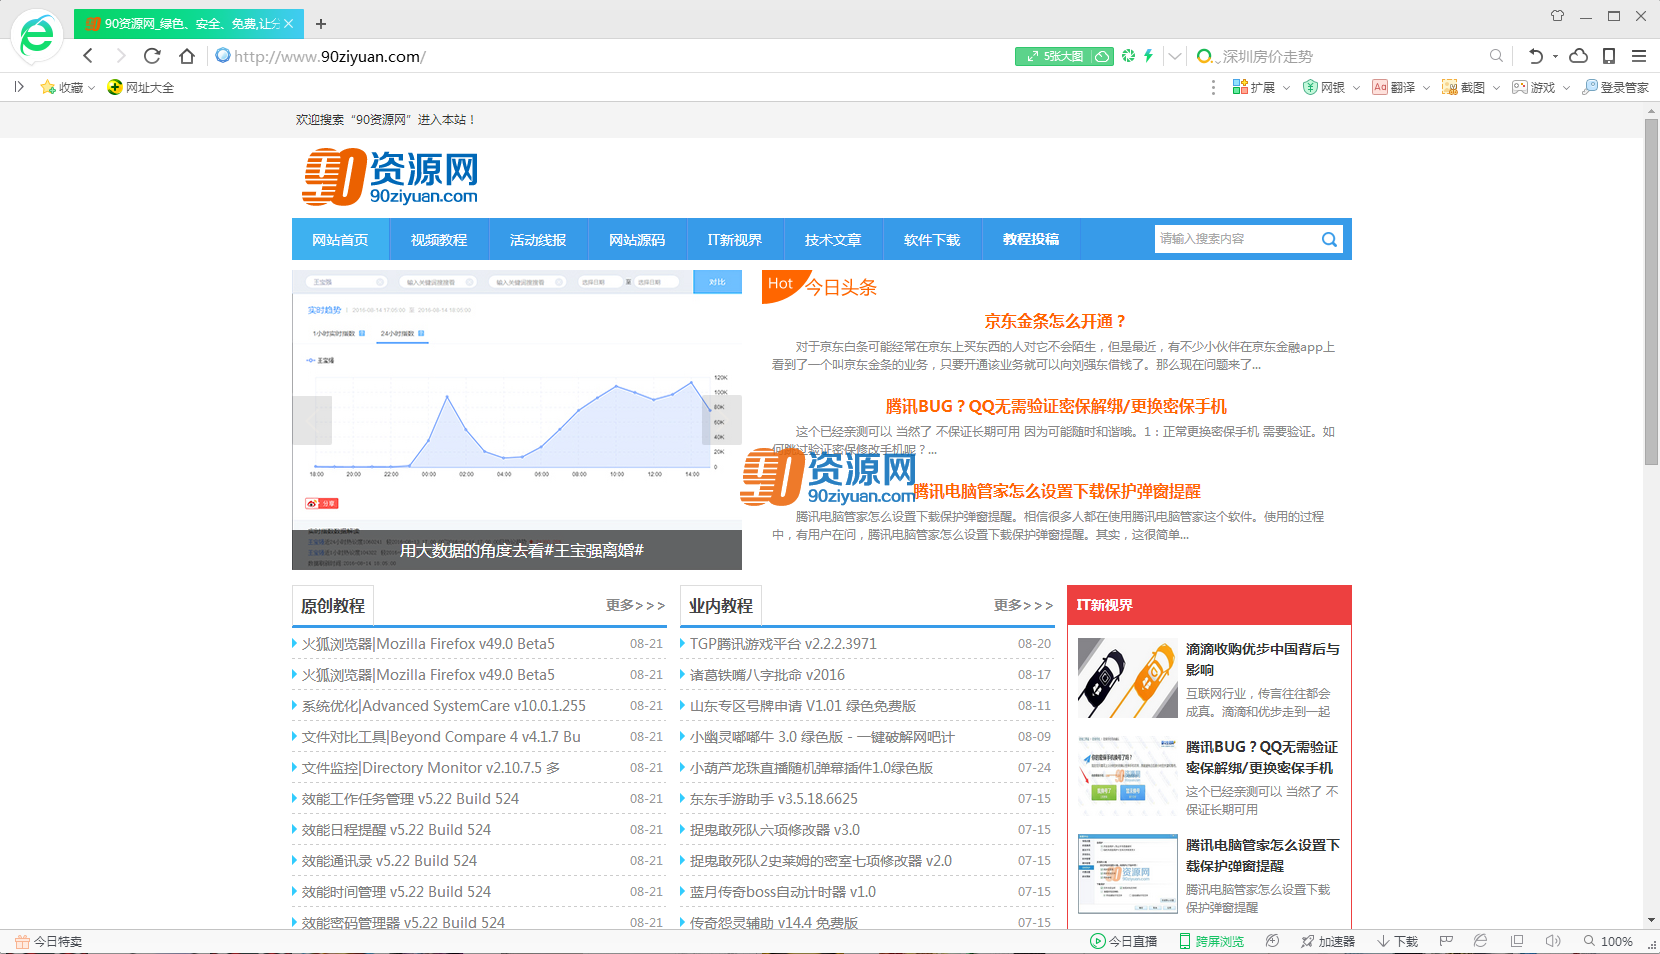Open the 翻译 translate dropdown
Image resolution: width=1660 pixels, height=954 pixels.
click(x=1401, y=87)
